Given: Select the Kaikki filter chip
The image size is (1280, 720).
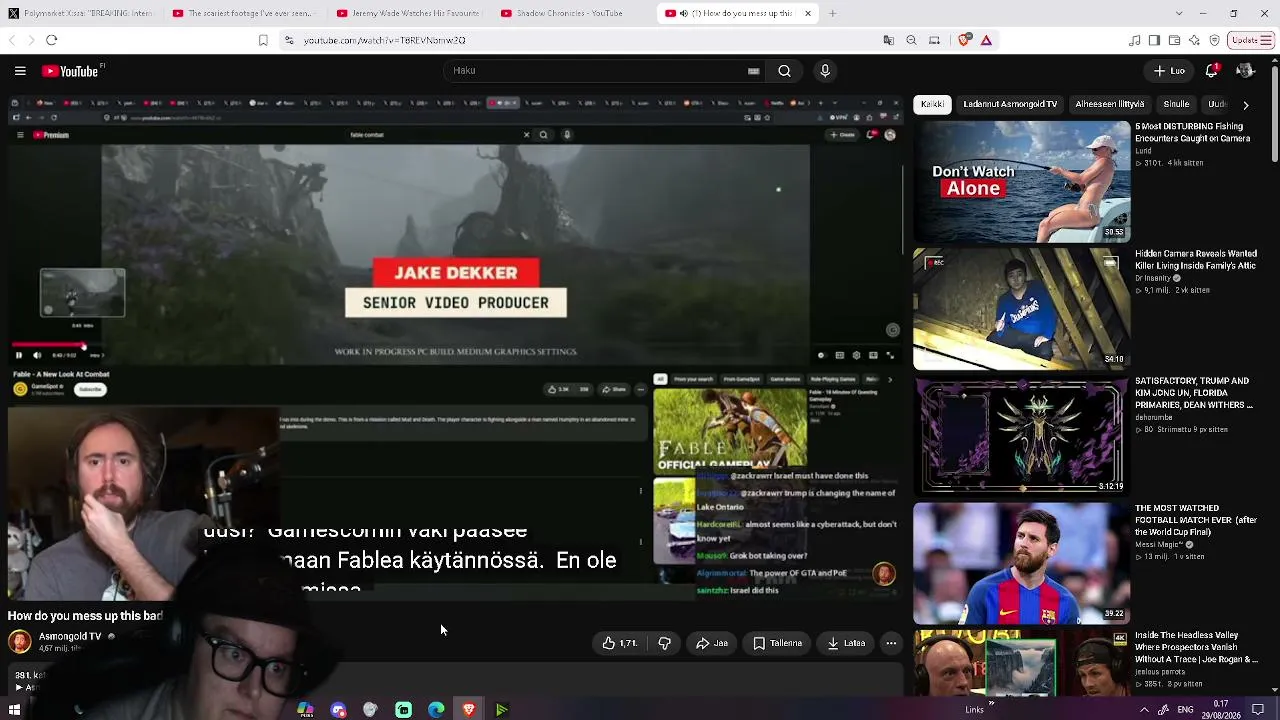Looking at the screenshot, I should [x=932, y=104].
